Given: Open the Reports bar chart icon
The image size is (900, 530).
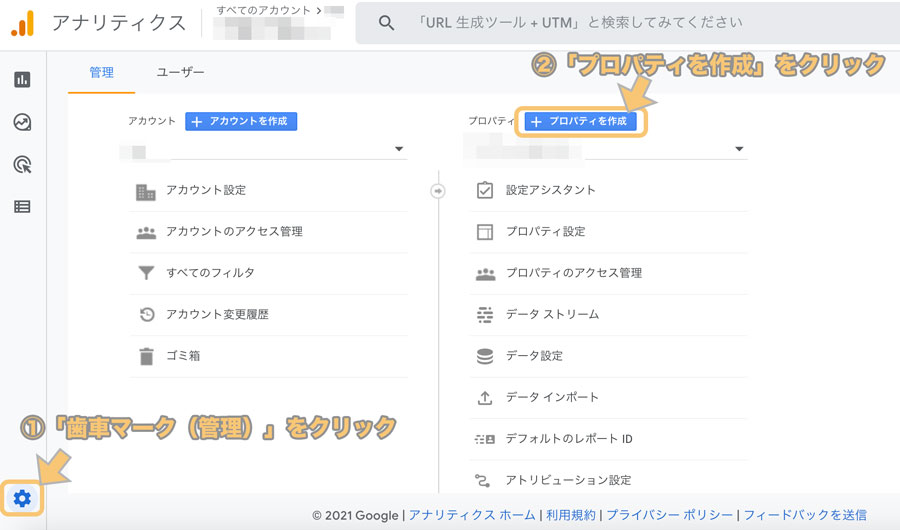Looking at the screenshot, I should 22,80.
